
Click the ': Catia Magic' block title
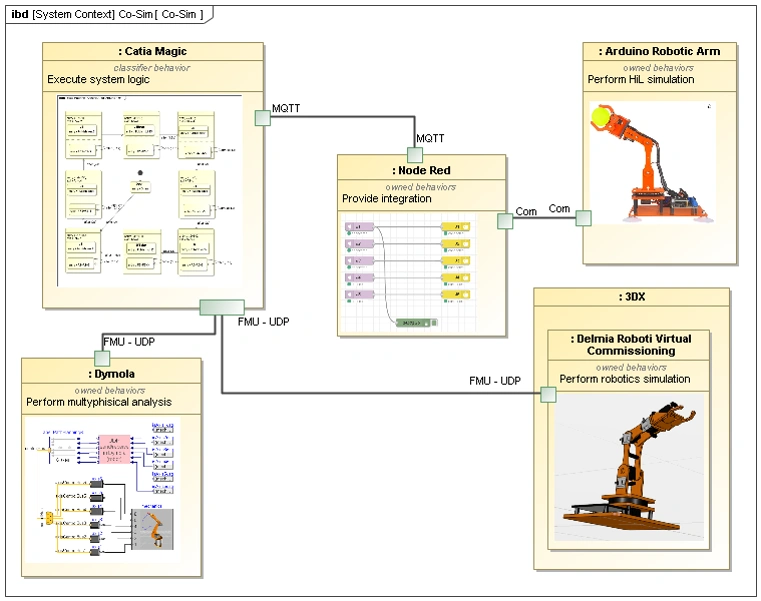pyautogui.click(x=152, y=51)
